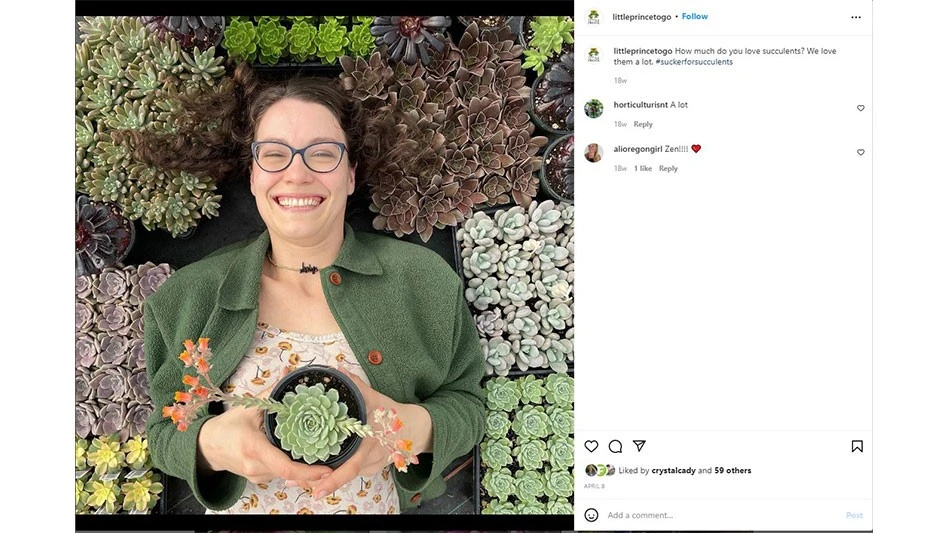Open the #suckerforsucculents hashtag

(694, 62)
